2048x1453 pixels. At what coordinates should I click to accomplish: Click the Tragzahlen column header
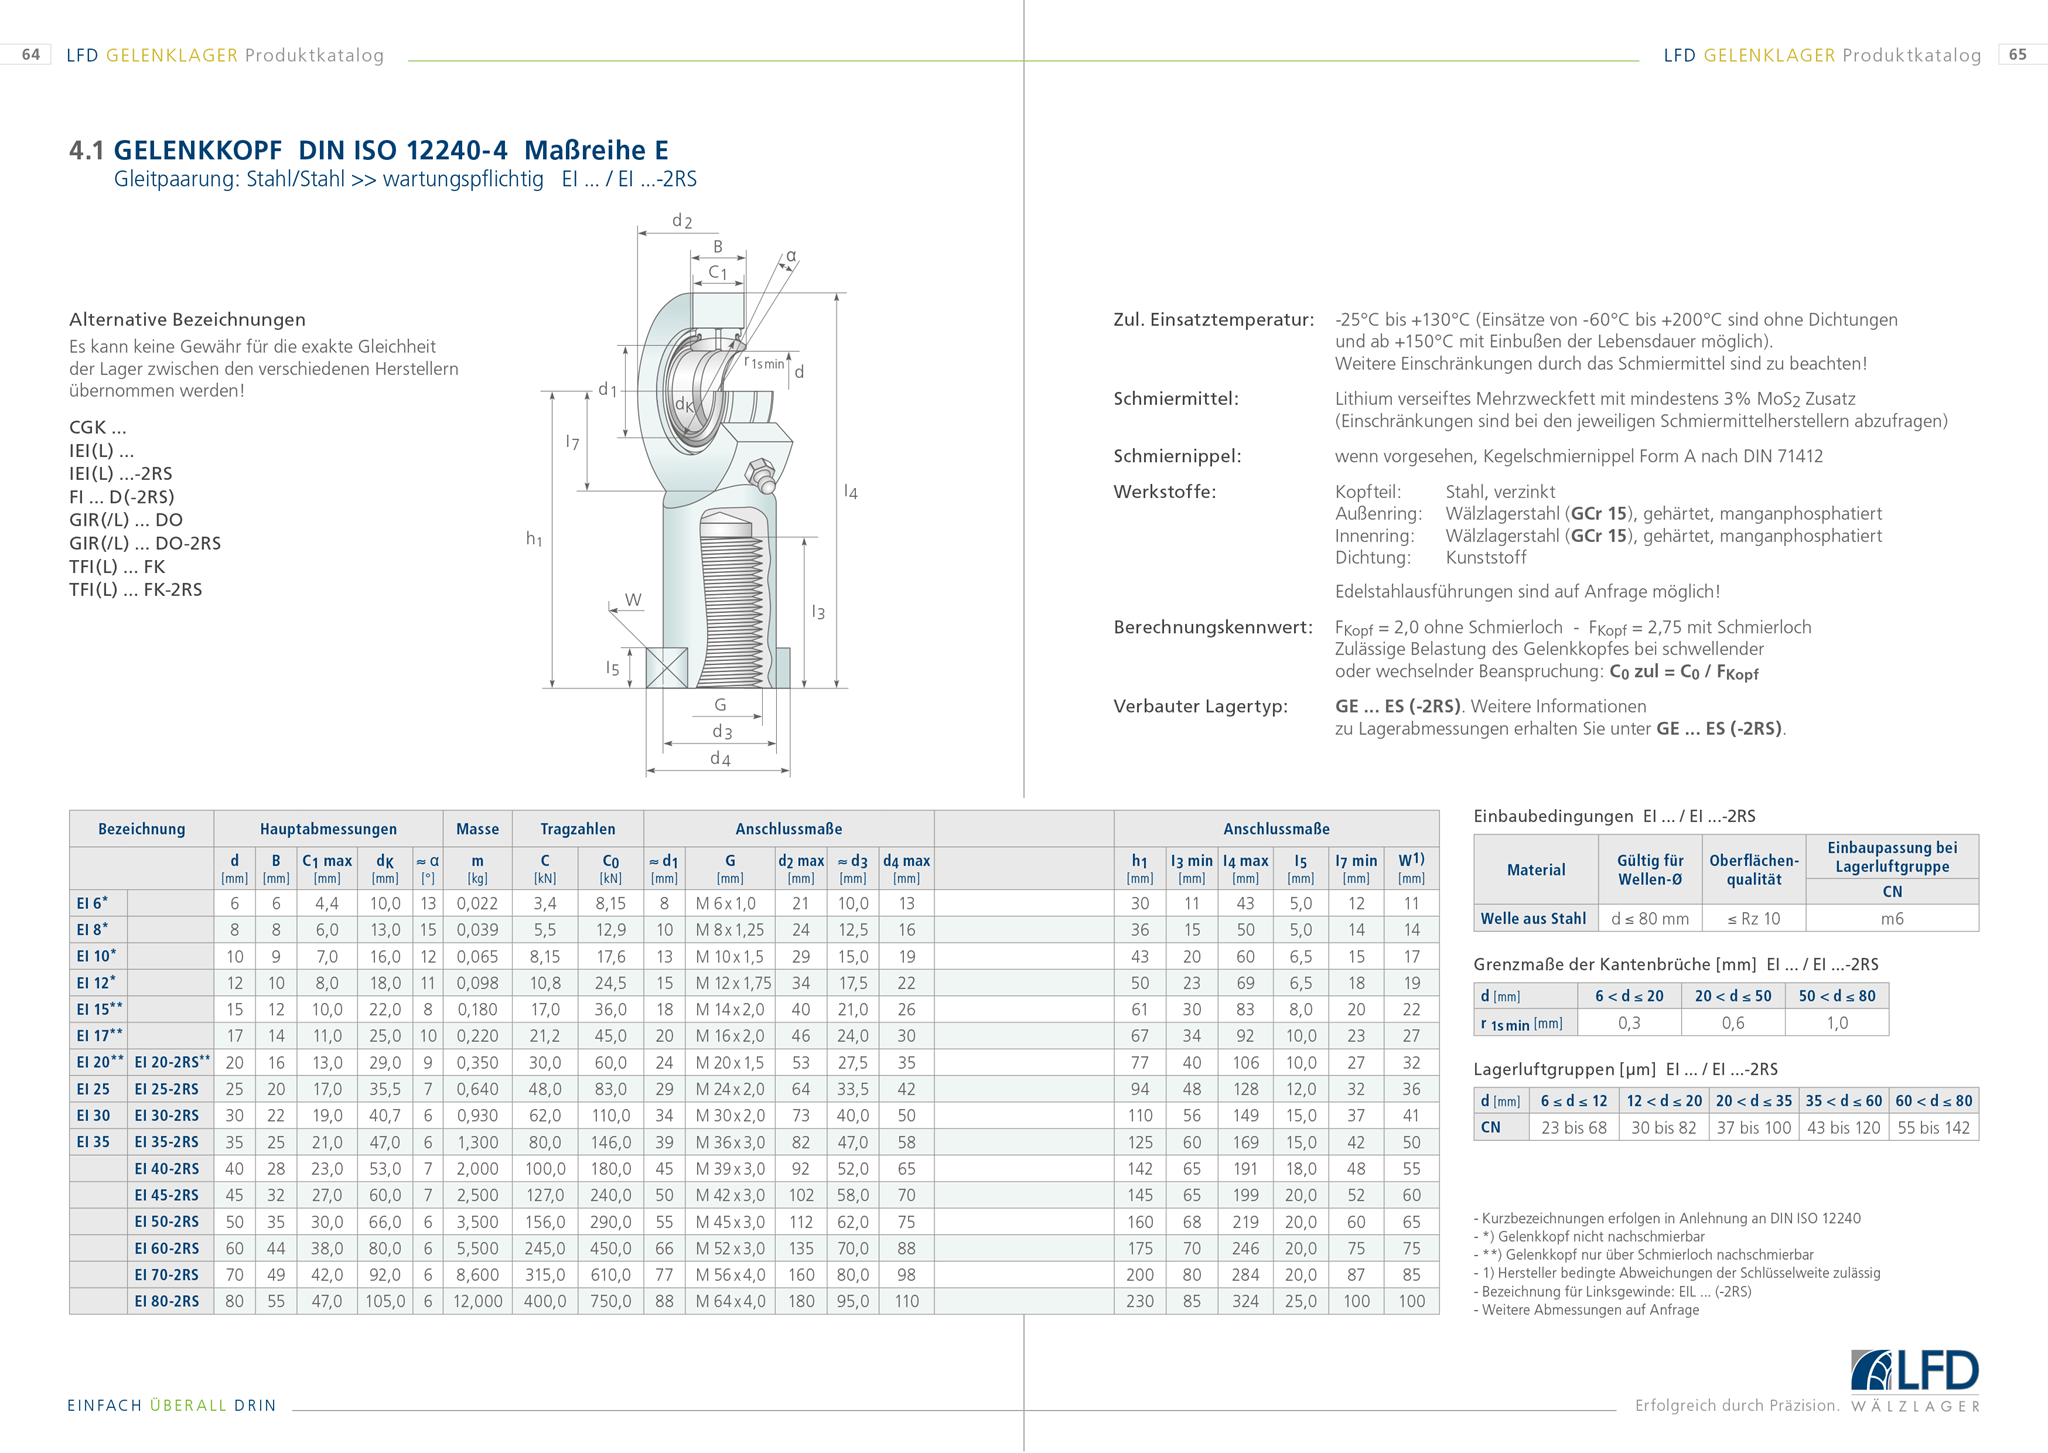tap(577, 829)
